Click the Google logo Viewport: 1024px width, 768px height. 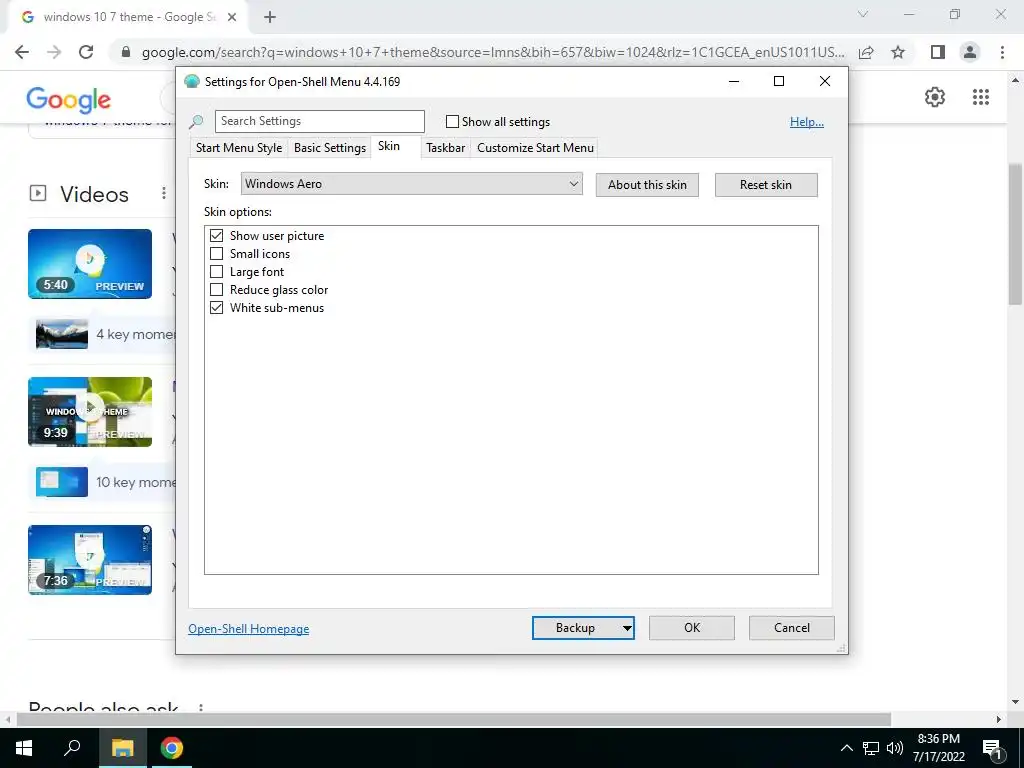coord(69,99)
